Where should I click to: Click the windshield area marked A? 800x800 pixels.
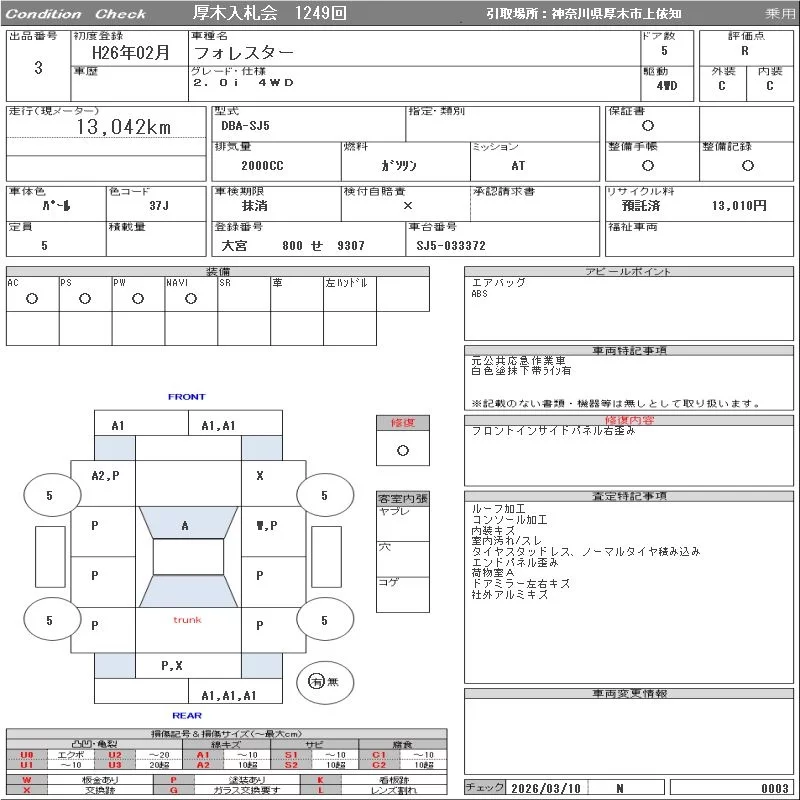pyautogui.click(x=185, y=525)
